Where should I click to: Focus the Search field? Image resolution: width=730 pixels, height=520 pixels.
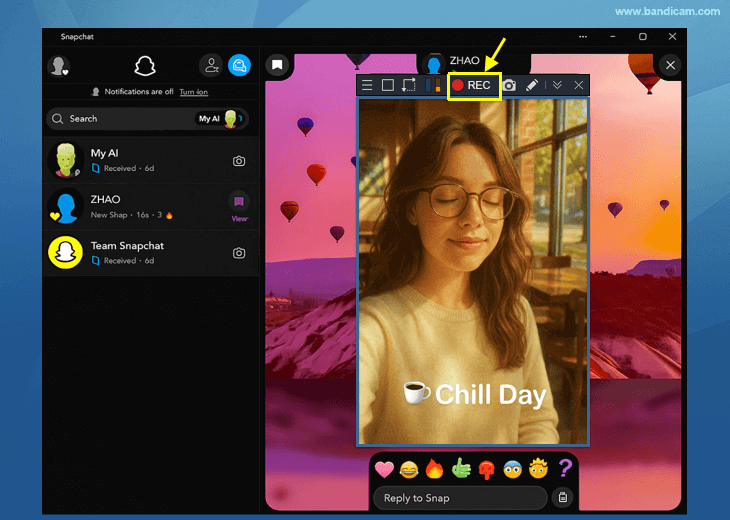[x=148, y=119]
